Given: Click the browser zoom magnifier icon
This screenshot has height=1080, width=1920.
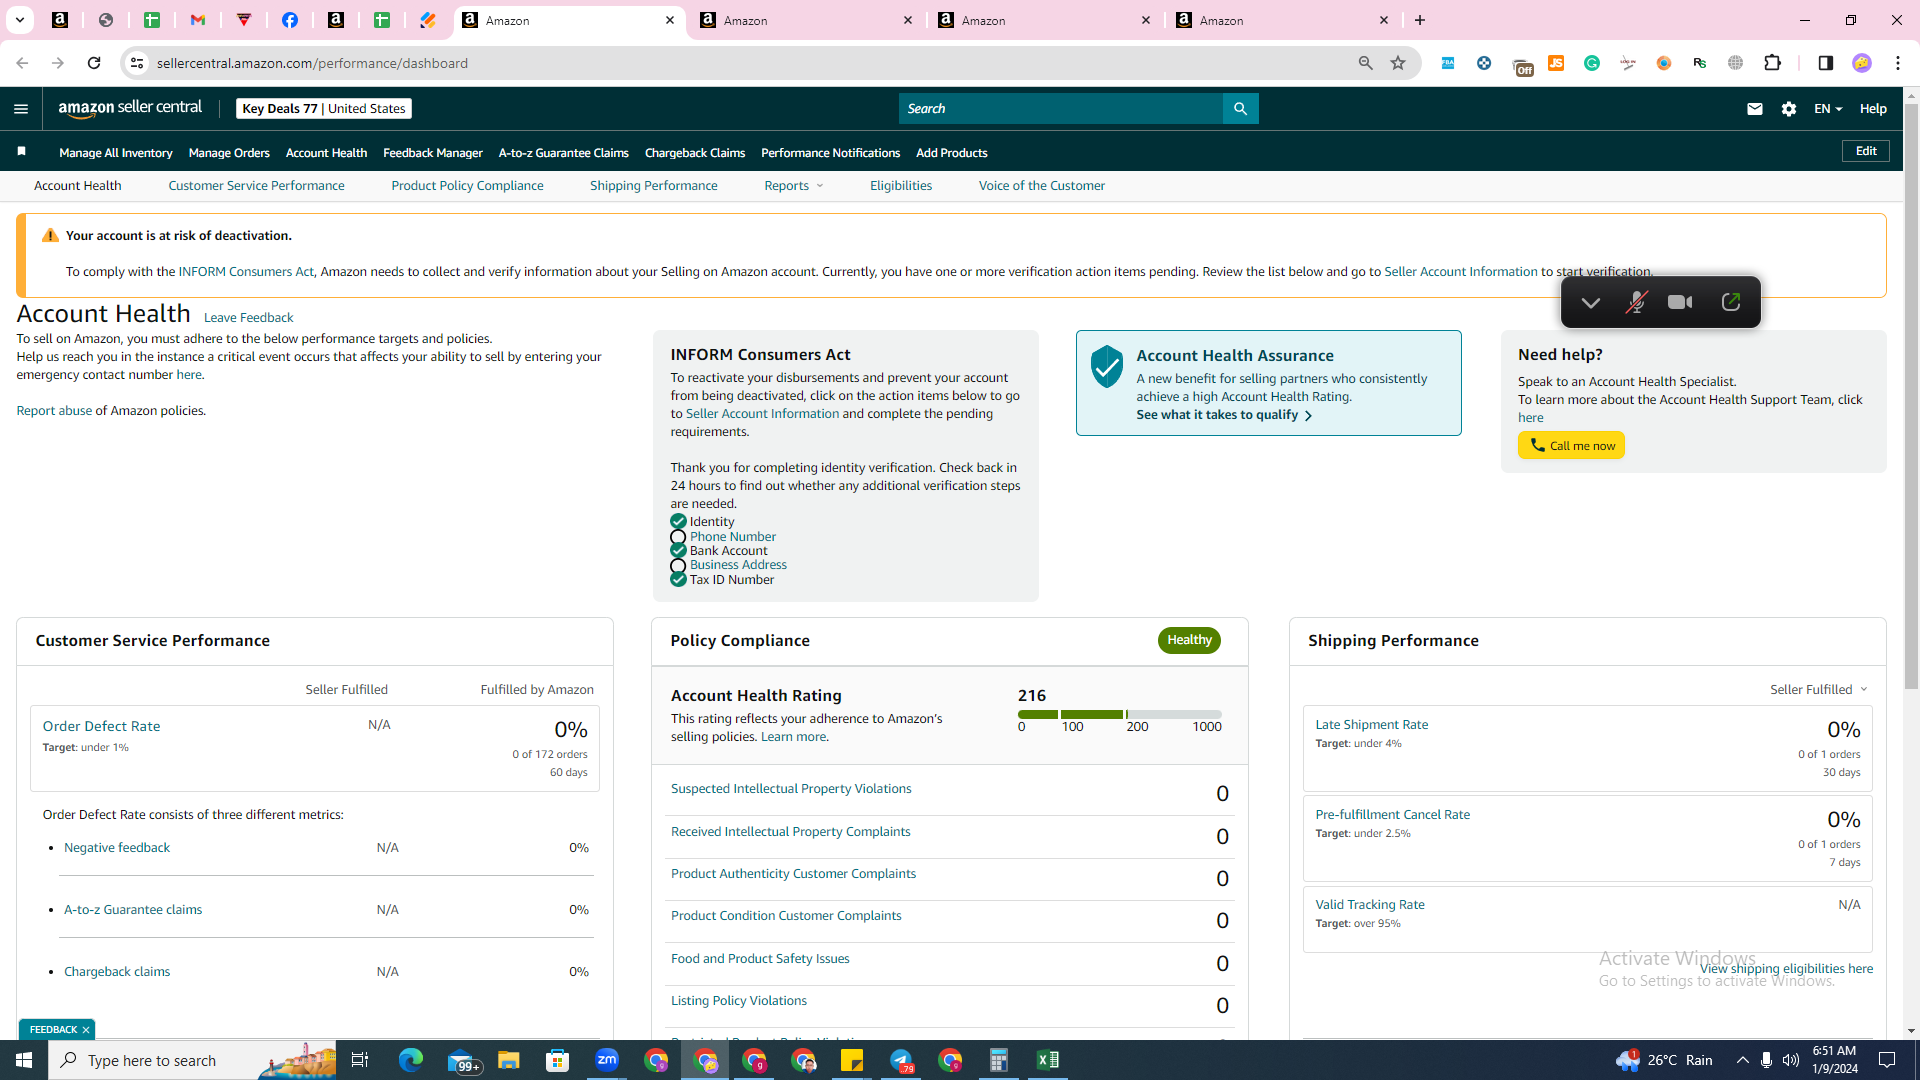Looking at the screenshot, I should click(x=1365, y=63).
